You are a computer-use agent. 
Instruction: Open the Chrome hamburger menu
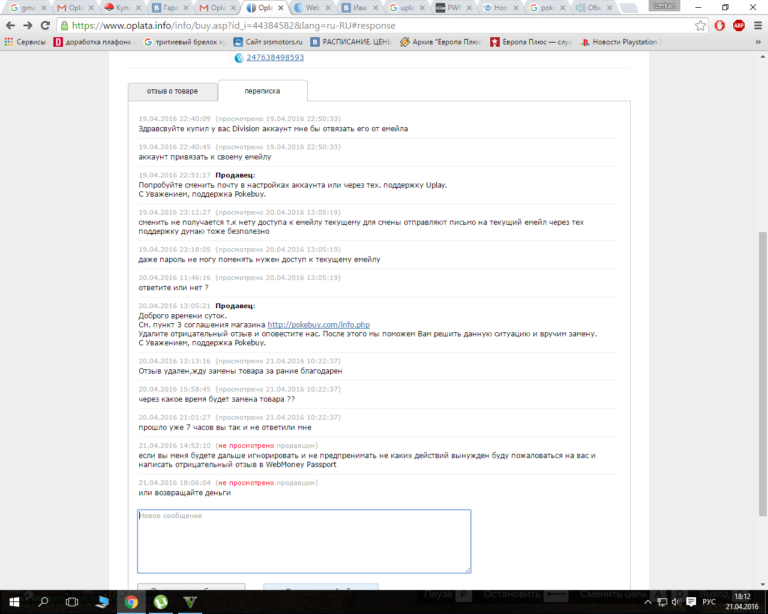(758, 25)
